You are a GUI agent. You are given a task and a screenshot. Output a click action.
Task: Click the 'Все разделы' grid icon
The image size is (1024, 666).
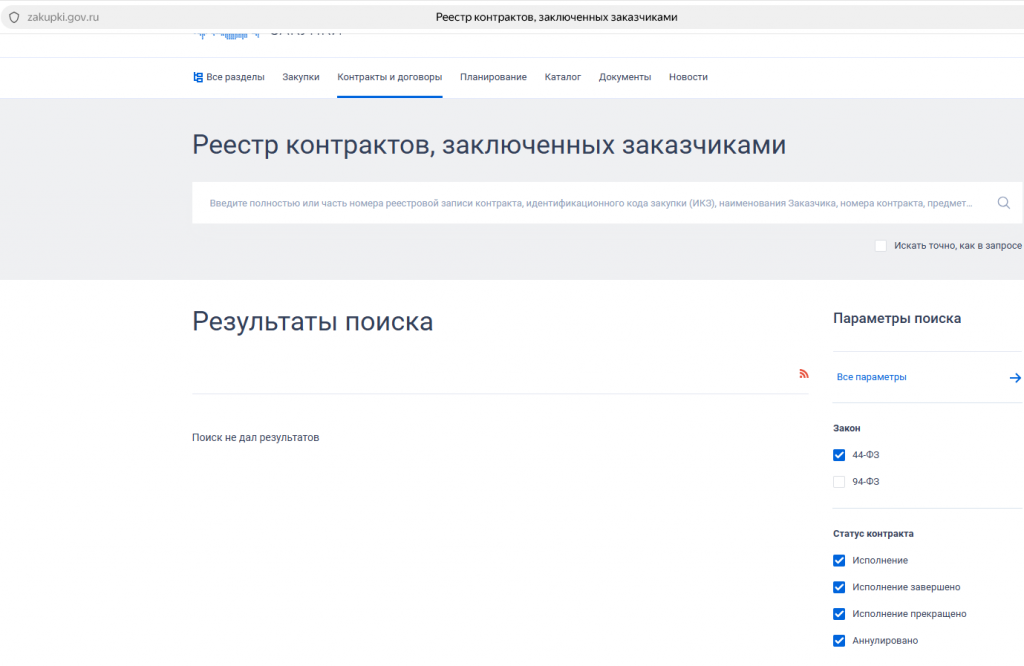pos(198,77)
